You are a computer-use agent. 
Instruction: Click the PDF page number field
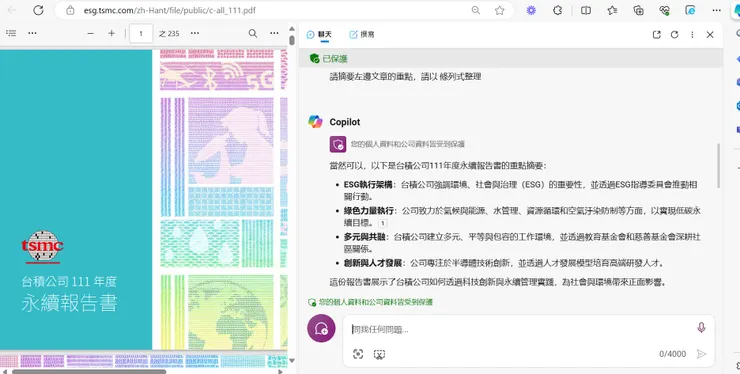[141, 34]
